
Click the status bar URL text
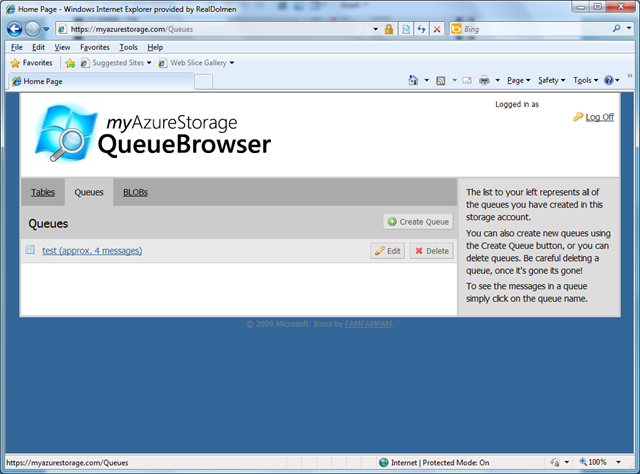(67, 463)
